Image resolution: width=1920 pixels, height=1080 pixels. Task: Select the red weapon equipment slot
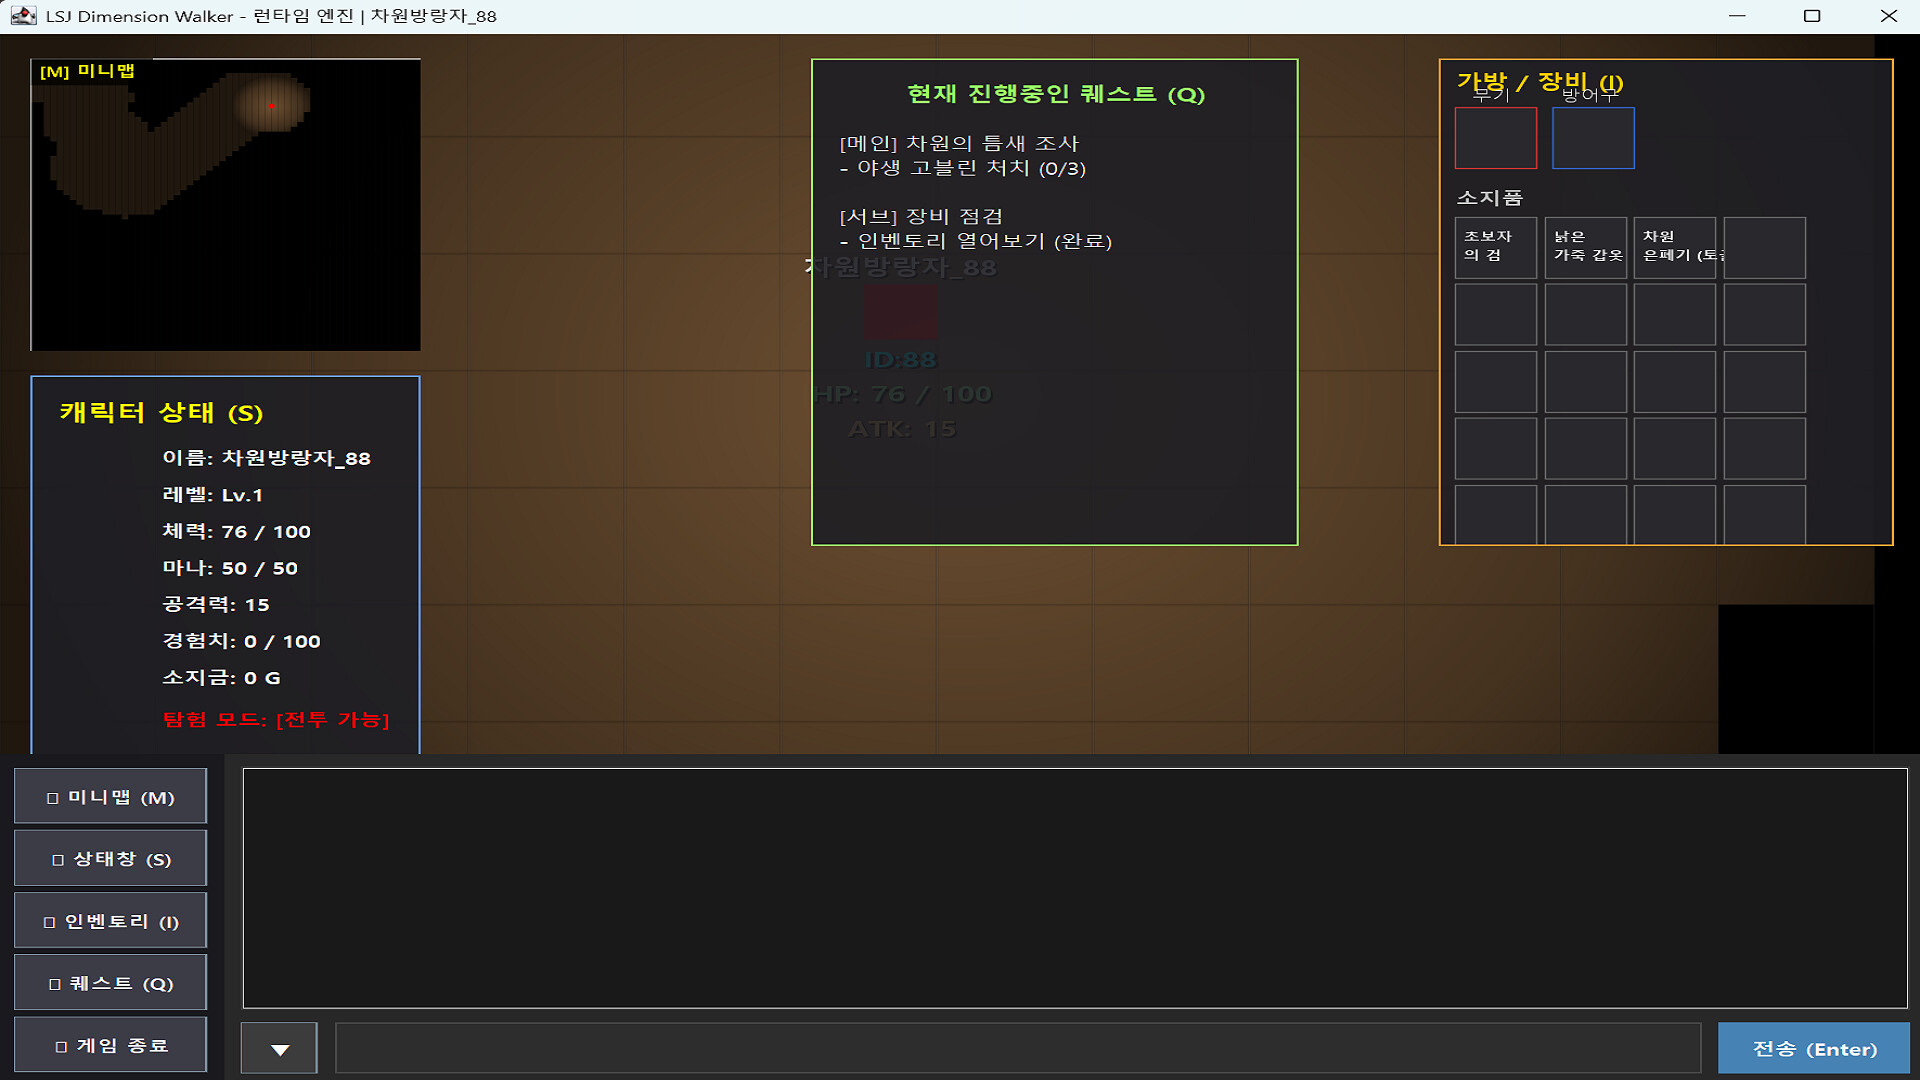1495,138
